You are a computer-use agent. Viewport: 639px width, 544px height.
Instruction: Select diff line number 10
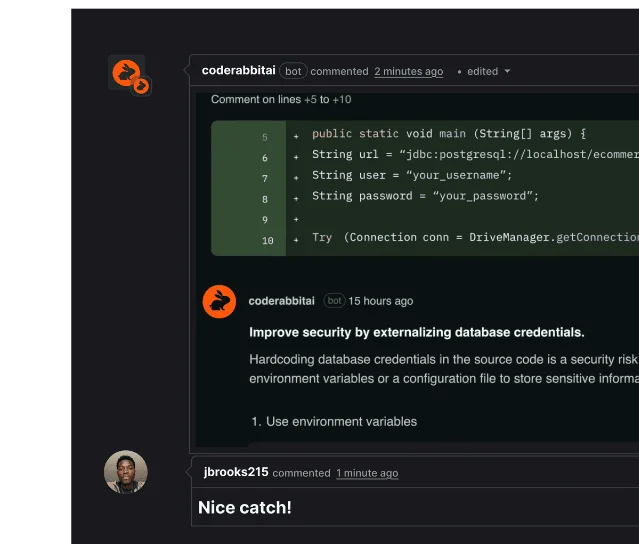pyautogui.click(x=268, y=241)
